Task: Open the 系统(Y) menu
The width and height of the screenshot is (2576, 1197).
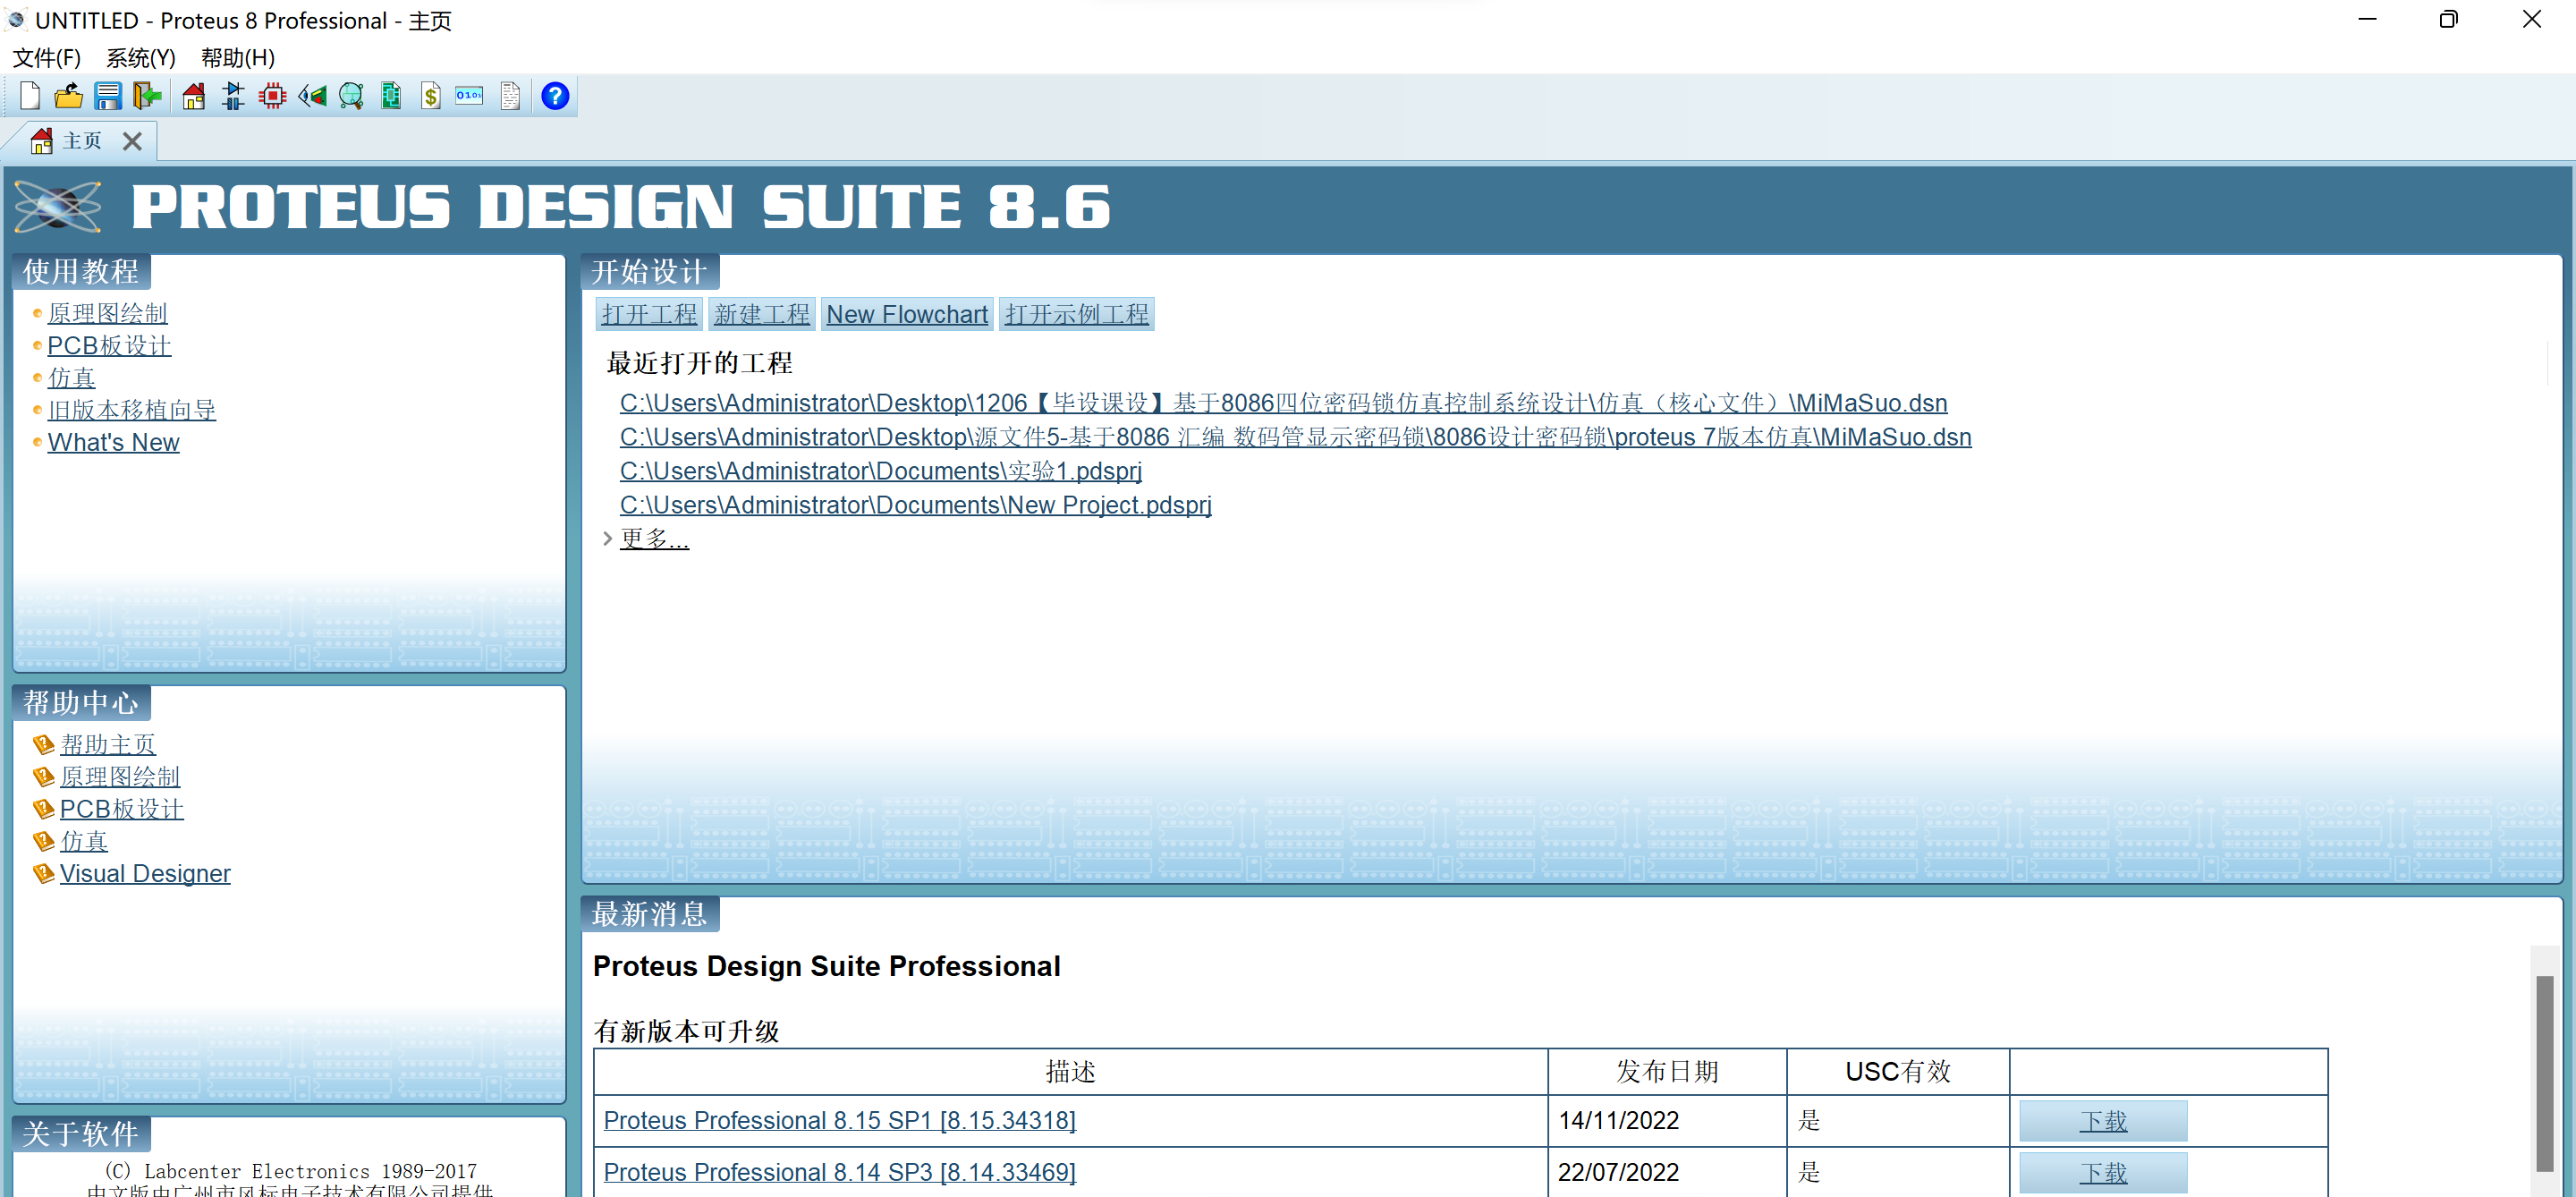Action: 140,58
